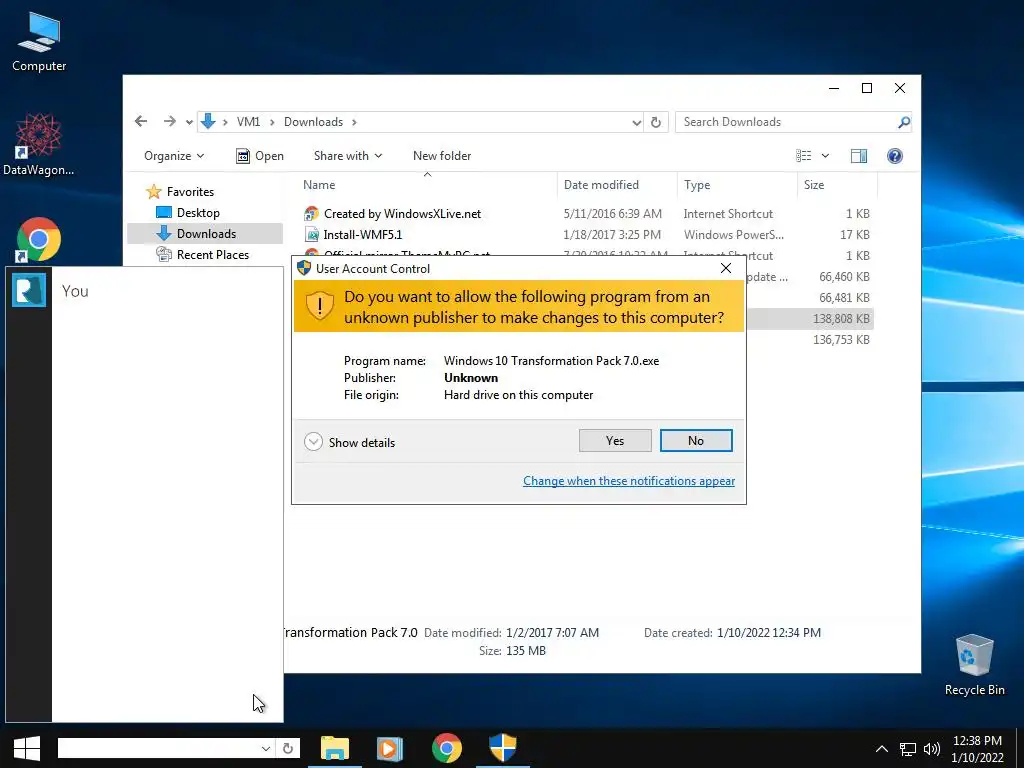Click Open in Explorer toolbar
The width and height of the screenshot is (1024, 768).
260,155
